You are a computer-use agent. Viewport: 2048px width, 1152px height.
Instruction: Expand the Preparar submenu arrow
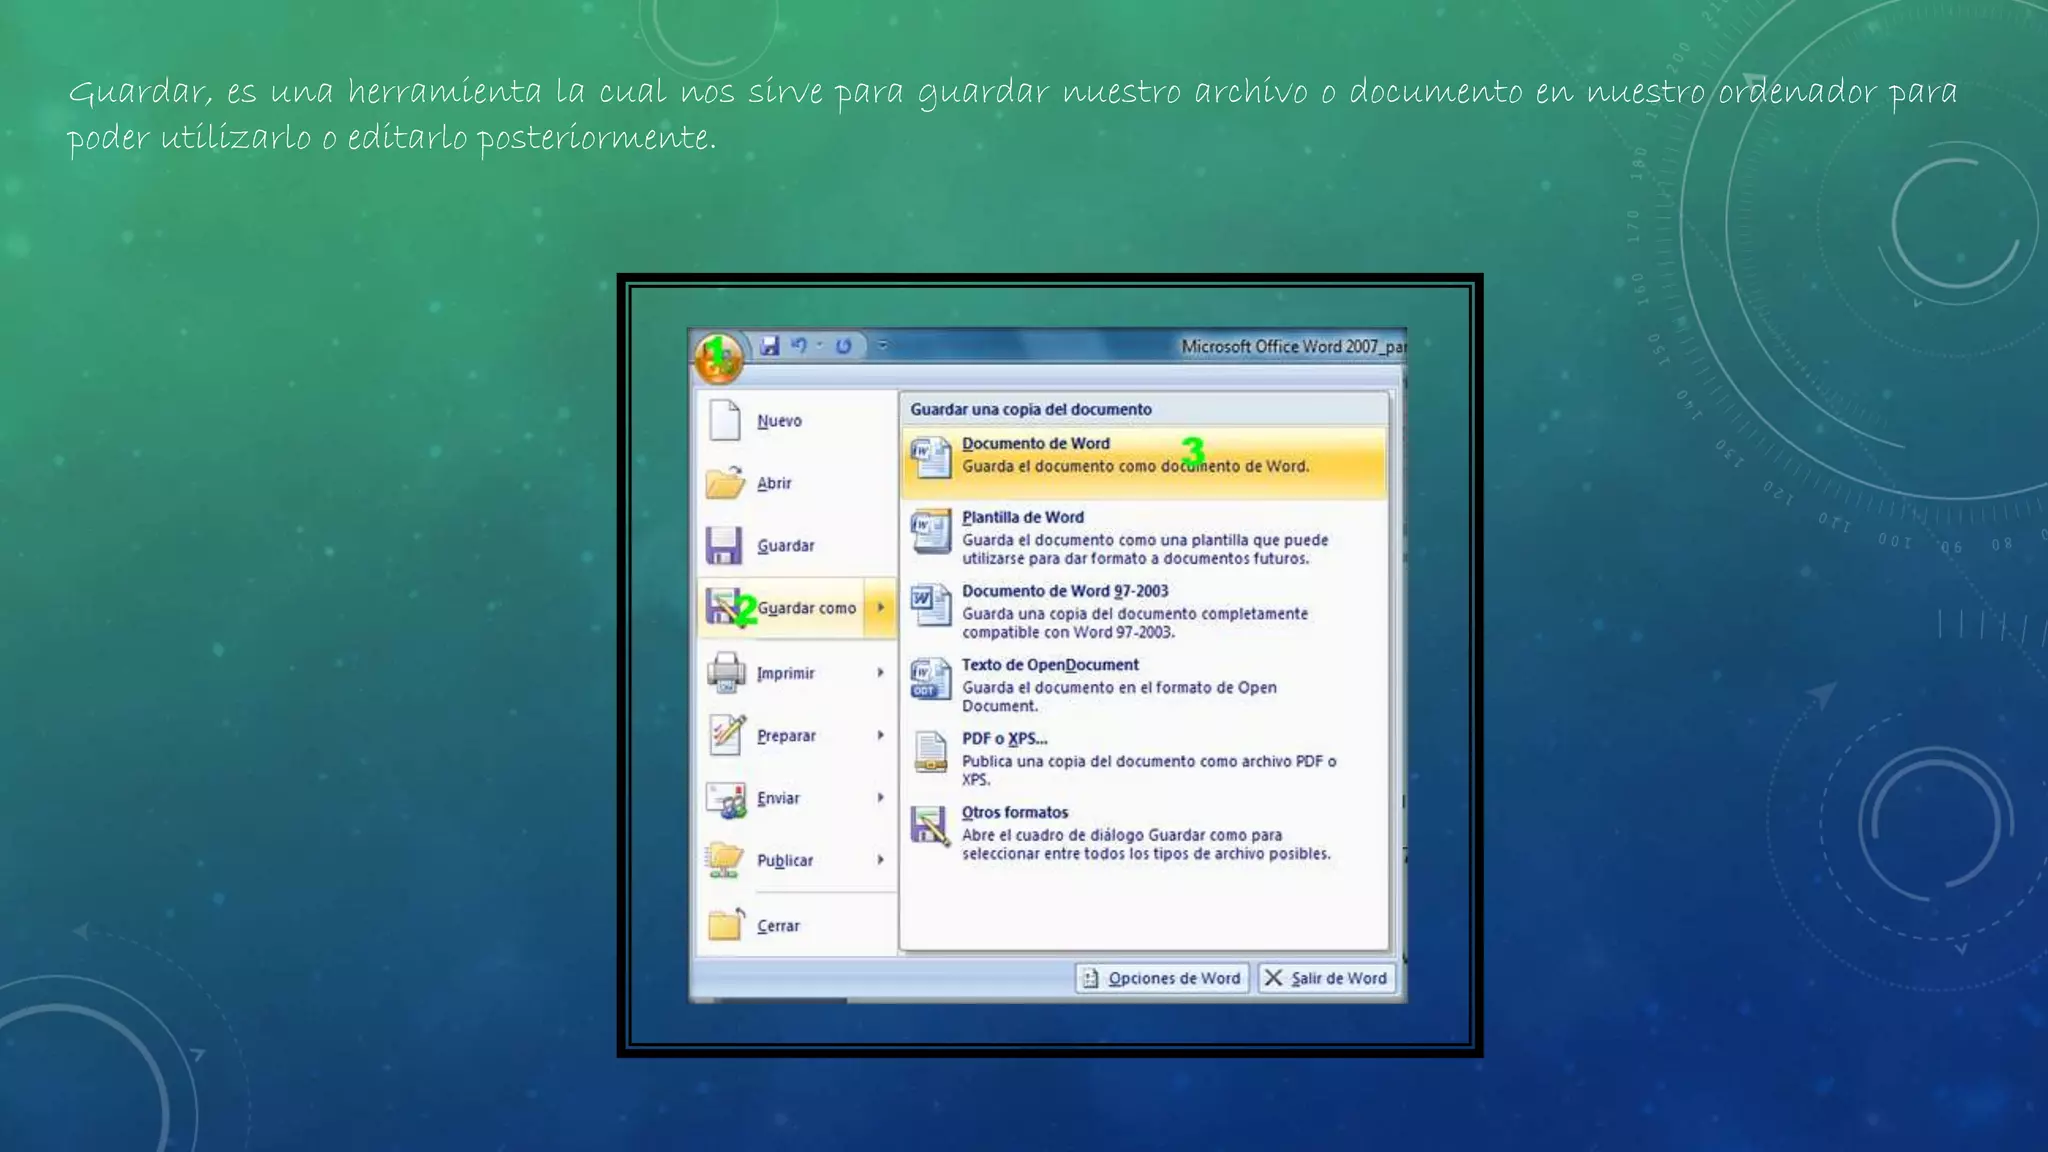(880, 735)
